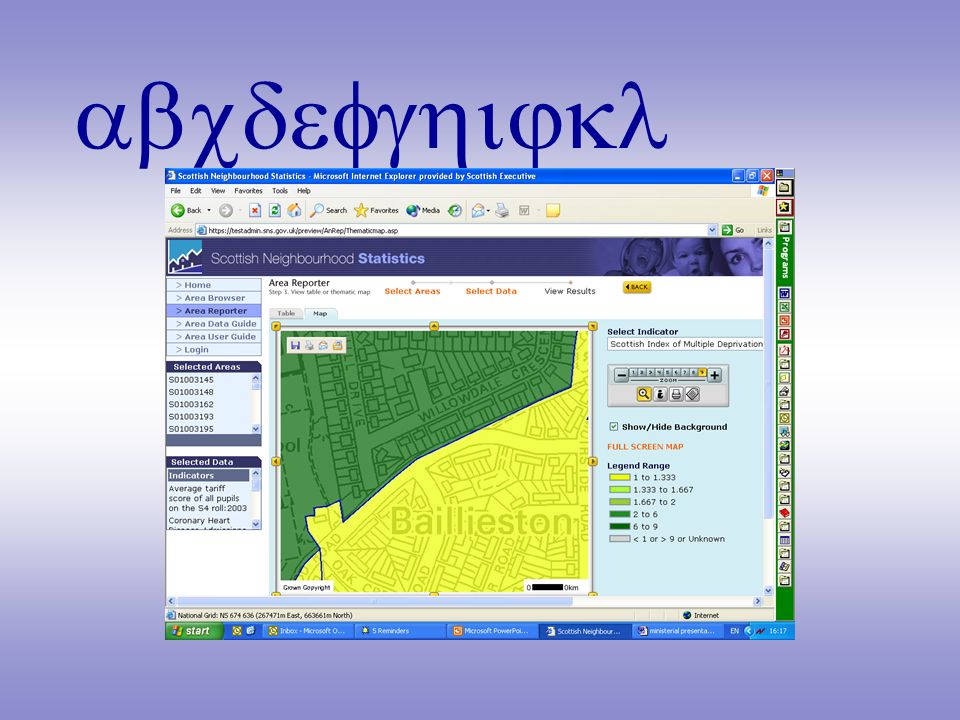960x720 pixels.
Task: Open the Tools menu
Action: click(280, 191)
